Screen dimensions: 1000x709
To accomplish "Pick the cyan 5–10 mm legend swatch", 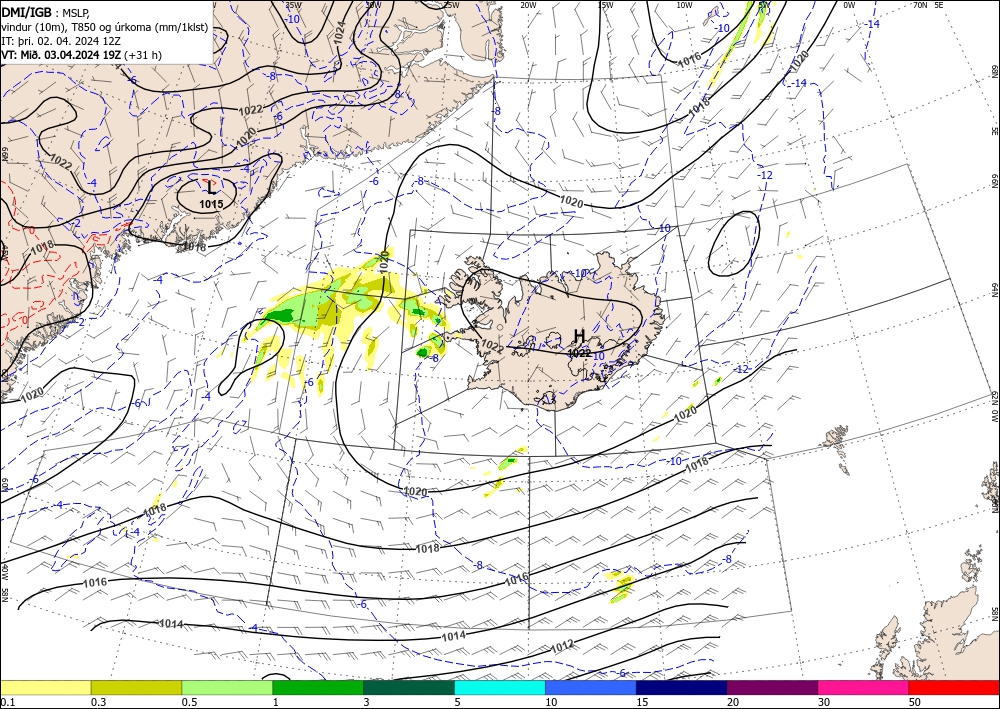I will coord(500,687).
